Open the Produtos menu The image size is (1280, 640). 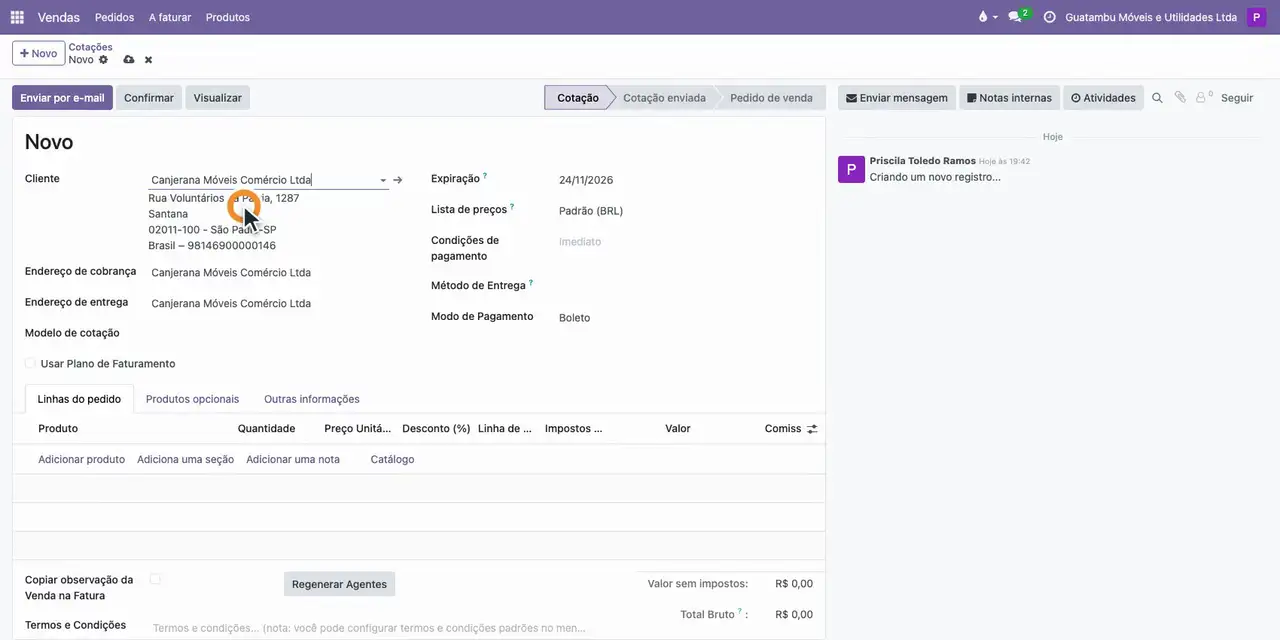[x=228, y=17]
